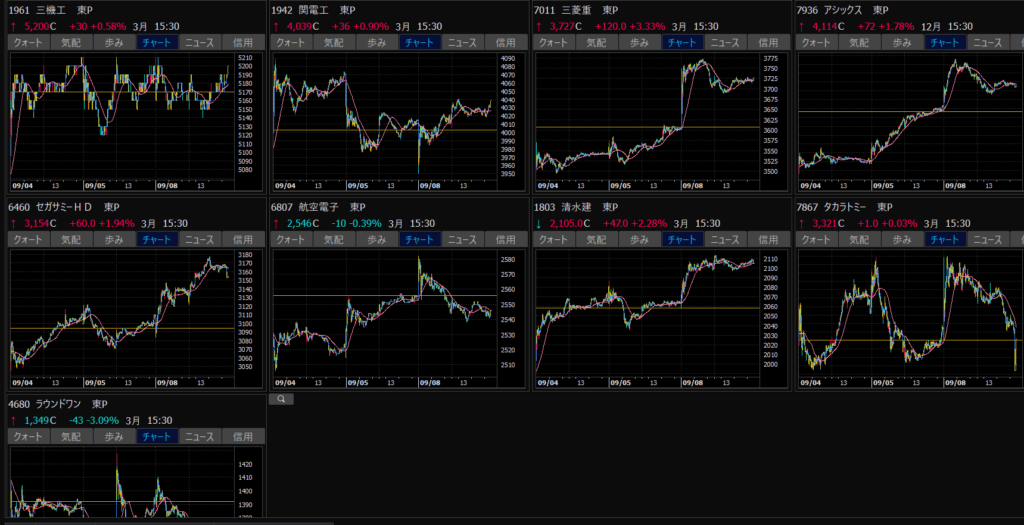The image size is (1024, 525).
Task: Switch to ニュース tab for 4680 ラウンドワン
Action: tap(199, 437)
